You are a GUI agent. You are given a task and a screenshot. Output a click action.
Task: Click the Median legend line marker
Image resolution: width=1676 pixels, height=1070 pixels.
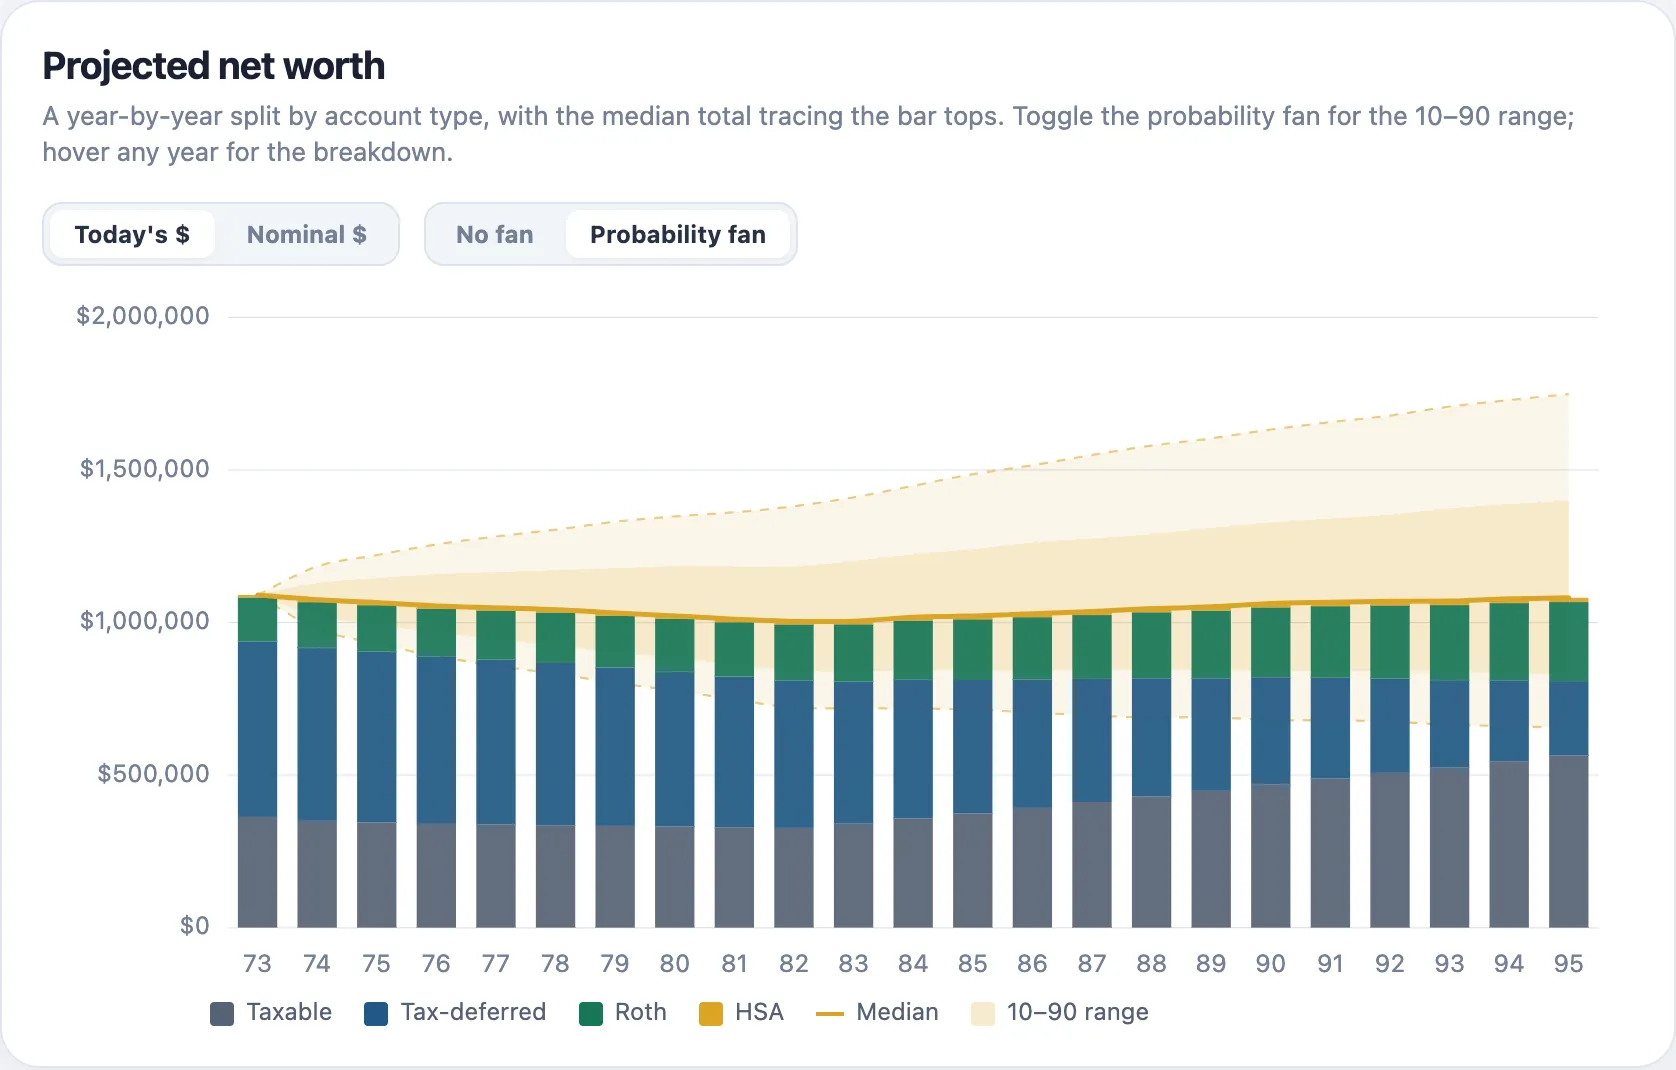tap(830, 1014)
